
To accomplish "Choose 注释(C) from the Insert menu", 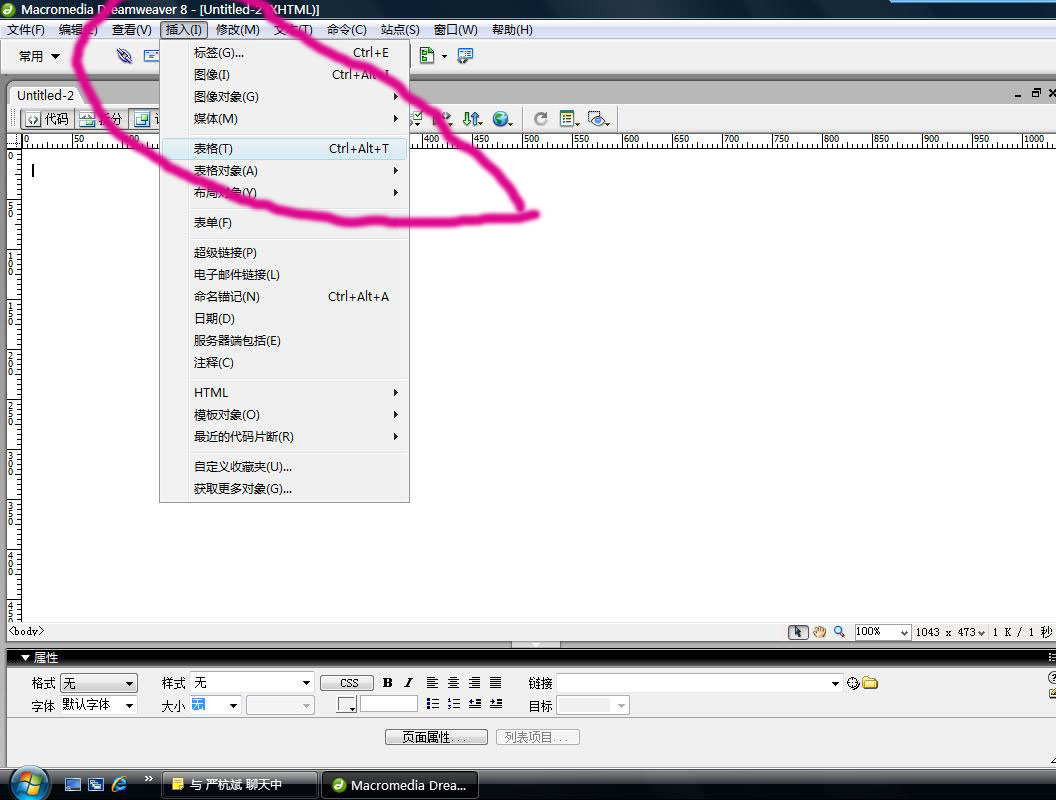I will click(x=284, y=362).
